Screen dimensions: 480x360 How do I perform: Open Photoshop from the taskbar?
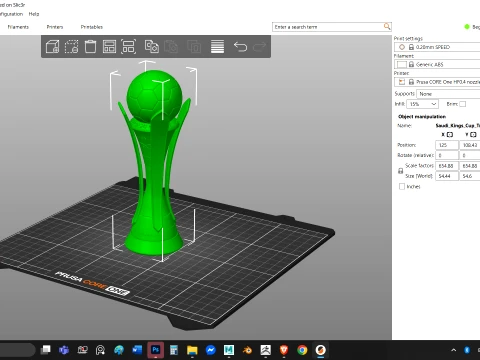pyautogui.click(x=155, y=350)
